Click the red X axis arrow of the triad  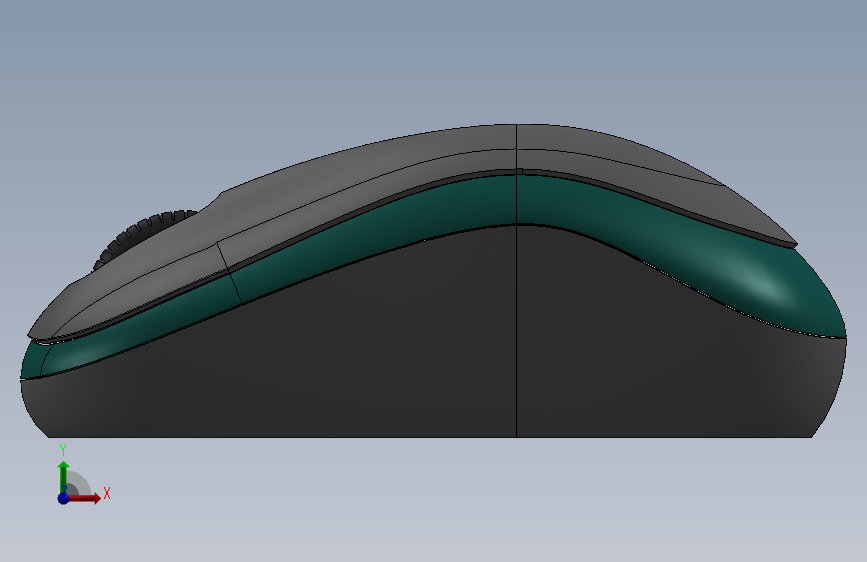point(84,498)
